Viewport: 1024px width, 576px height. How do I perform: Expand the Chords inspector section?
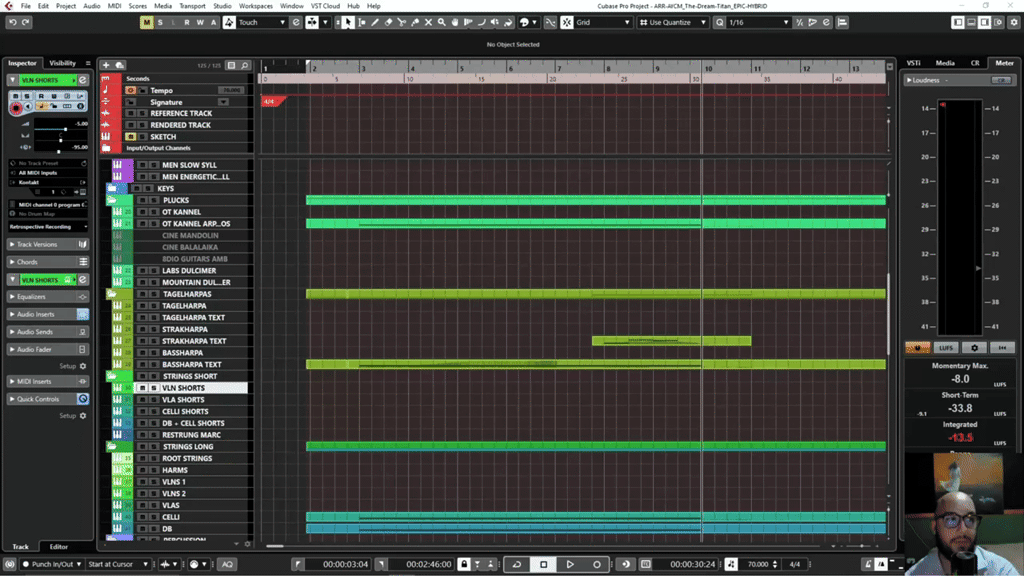(x=47, y=262)
